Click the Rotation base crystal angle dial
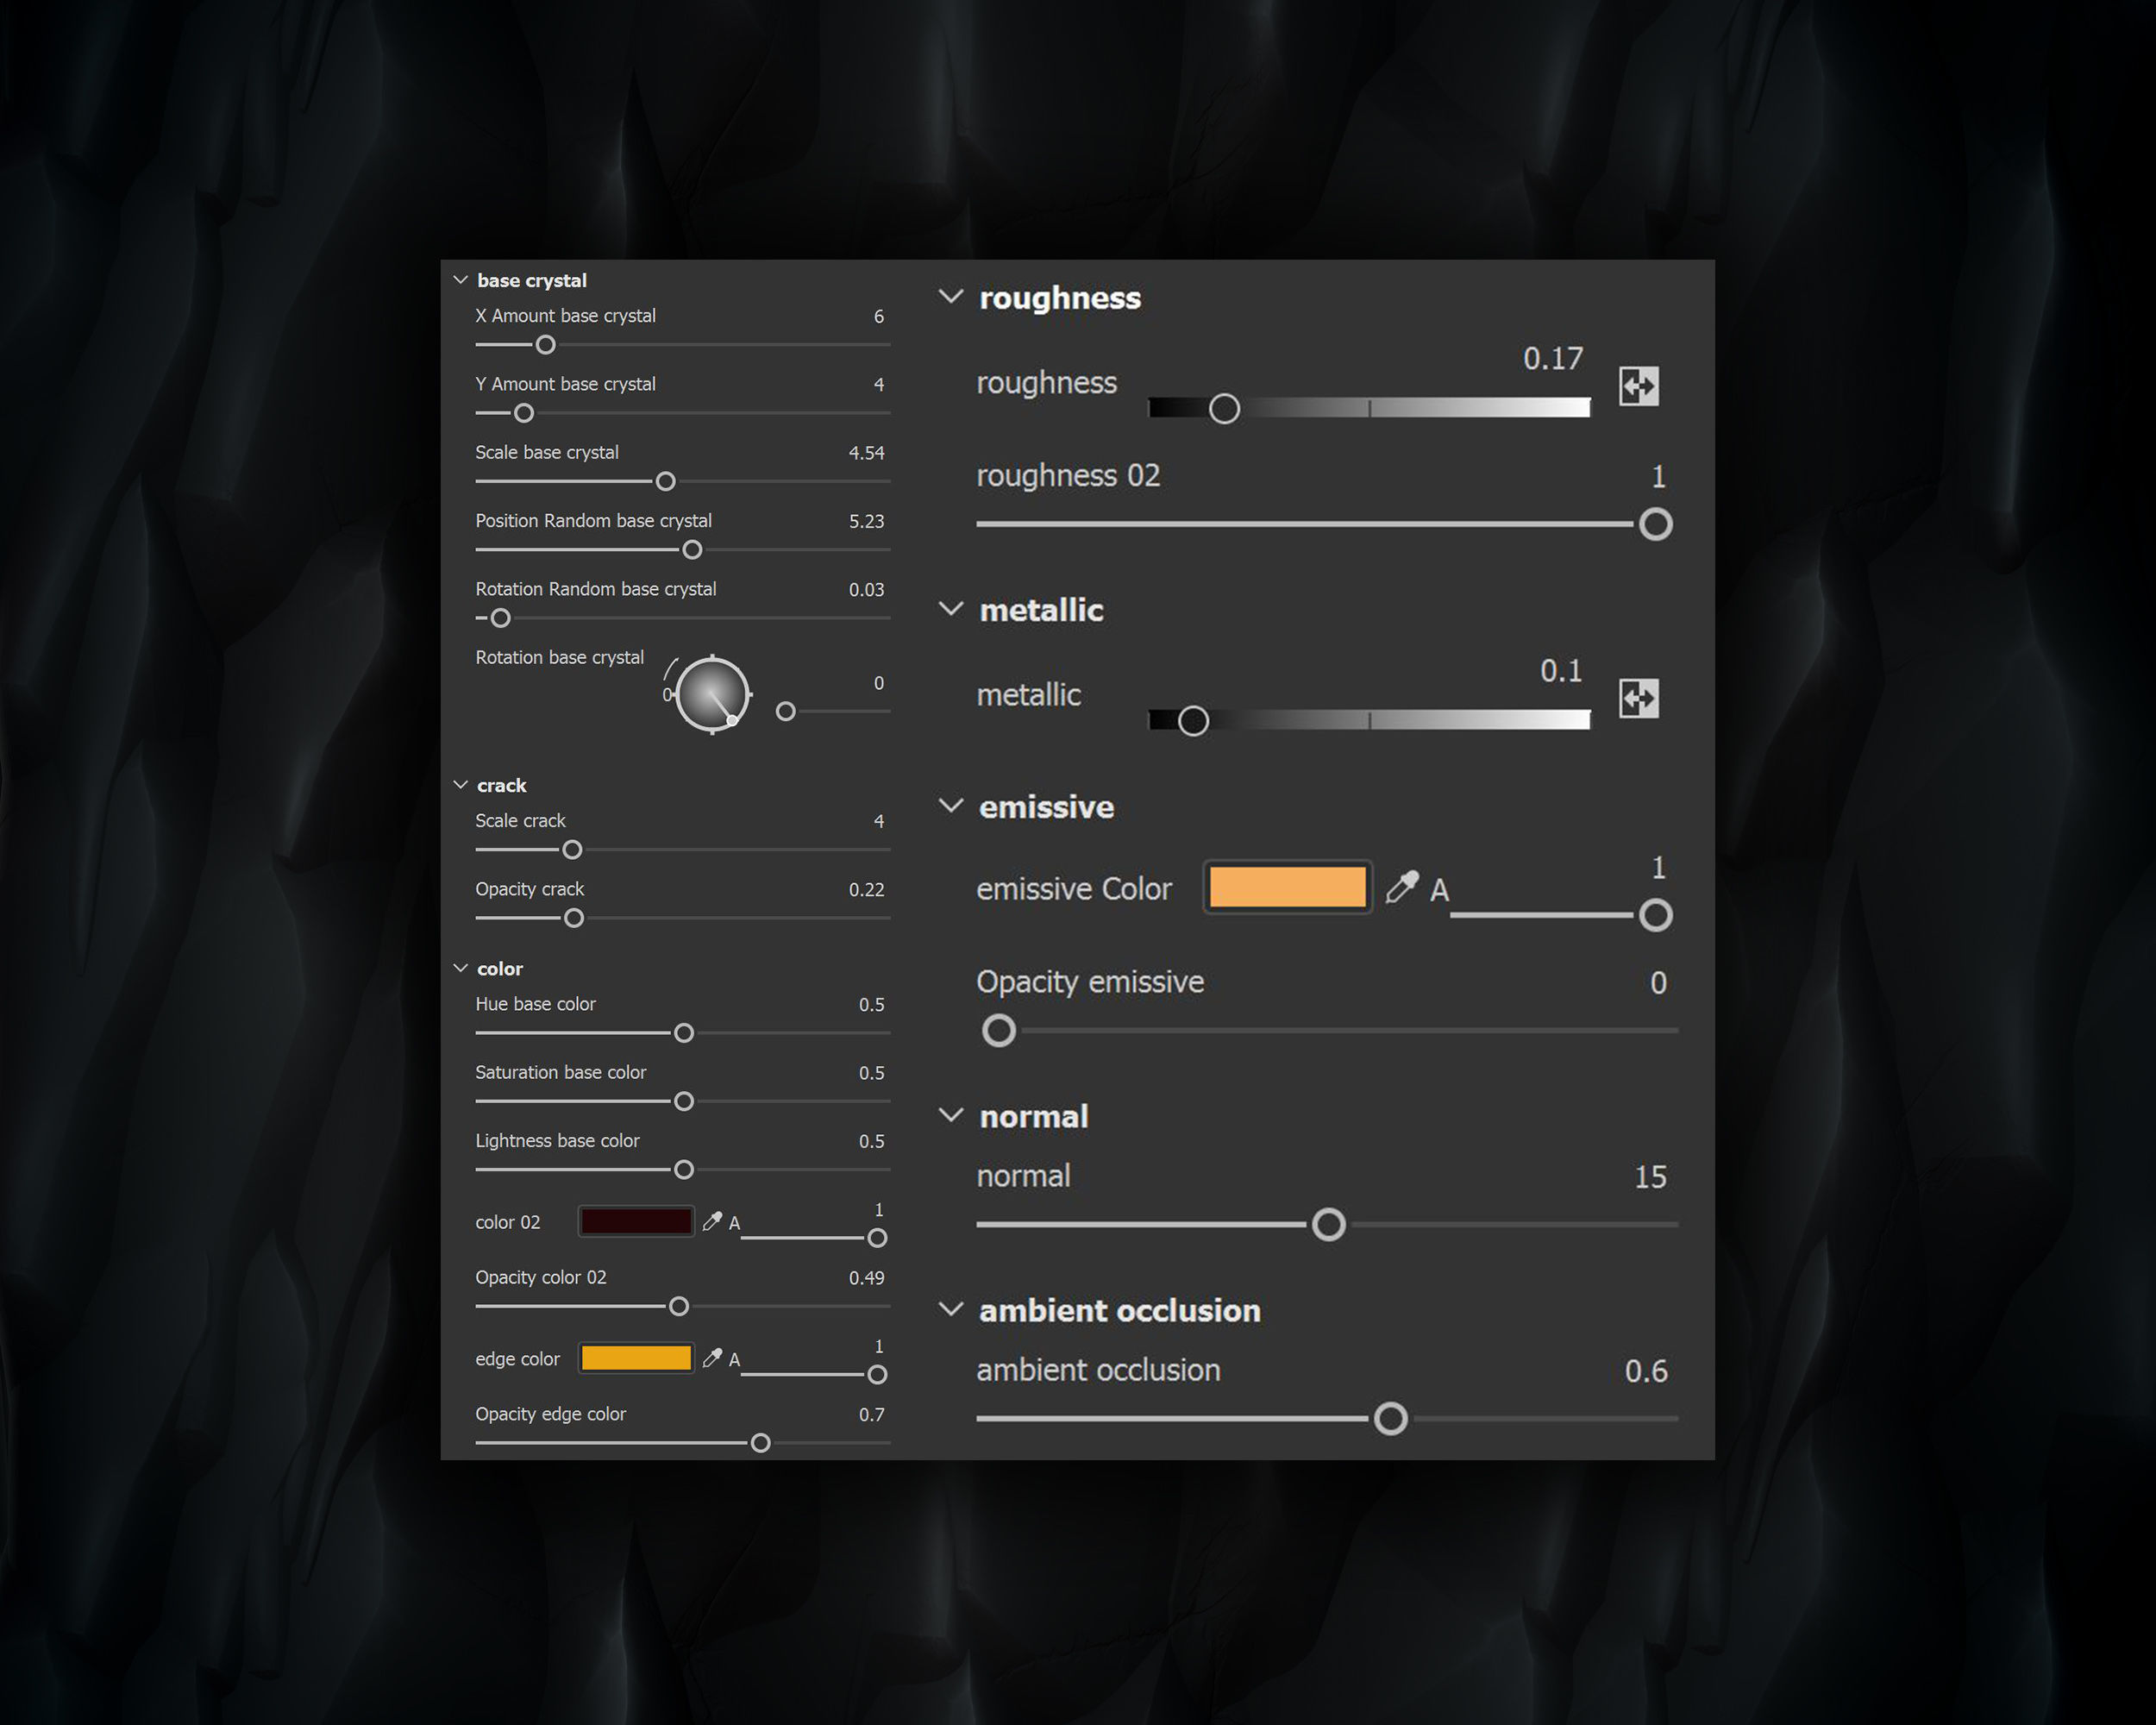 [712, 695]
